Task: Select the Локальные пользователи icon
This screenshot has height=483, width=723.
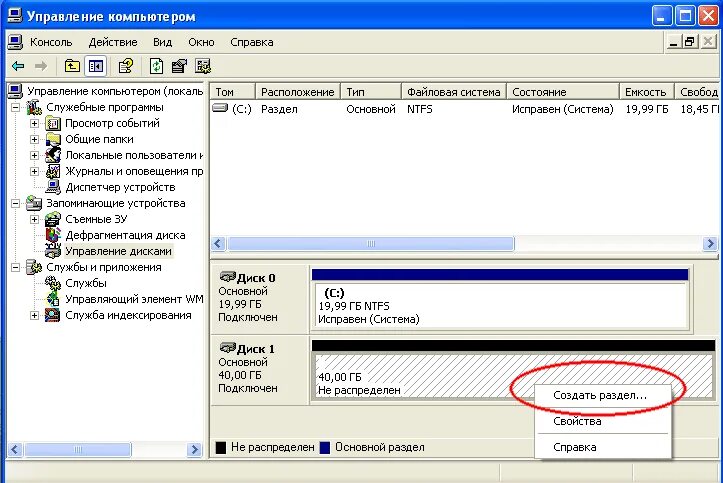Action: [x=53, y=155]
